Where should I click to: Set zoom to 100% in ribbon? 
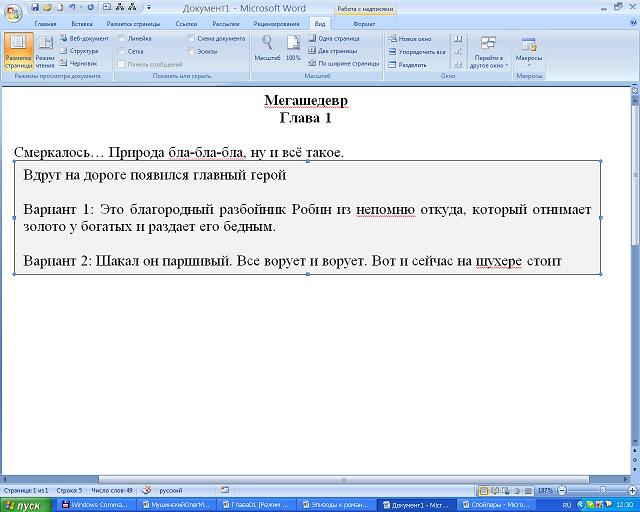pos(293,46)
